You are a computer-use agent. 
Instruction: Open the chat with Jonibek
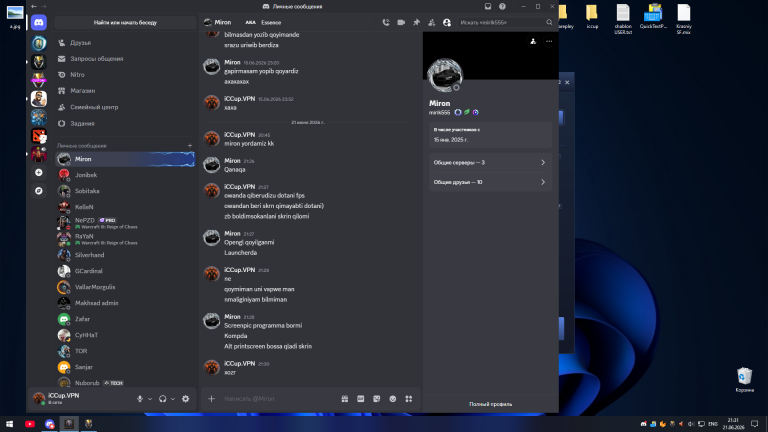125,175
